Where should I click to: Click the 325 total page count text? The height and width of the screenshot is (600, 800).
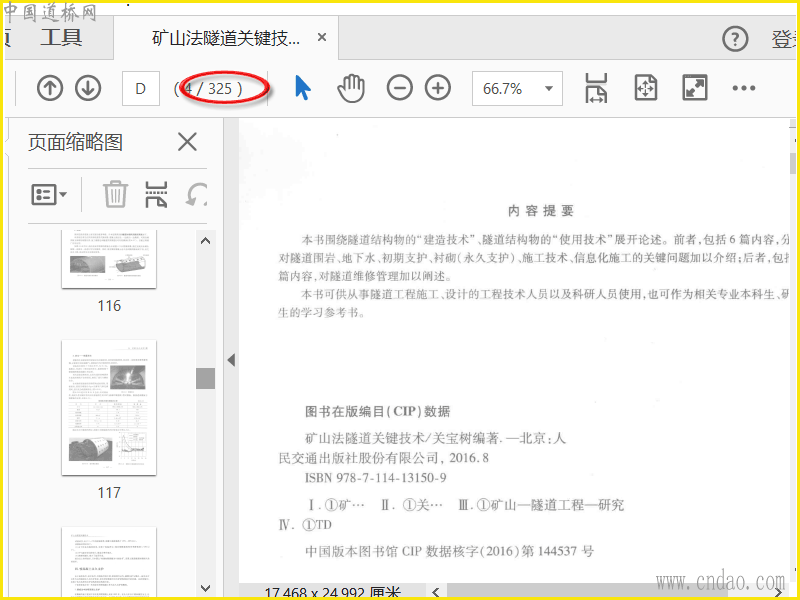pos(220,89)
